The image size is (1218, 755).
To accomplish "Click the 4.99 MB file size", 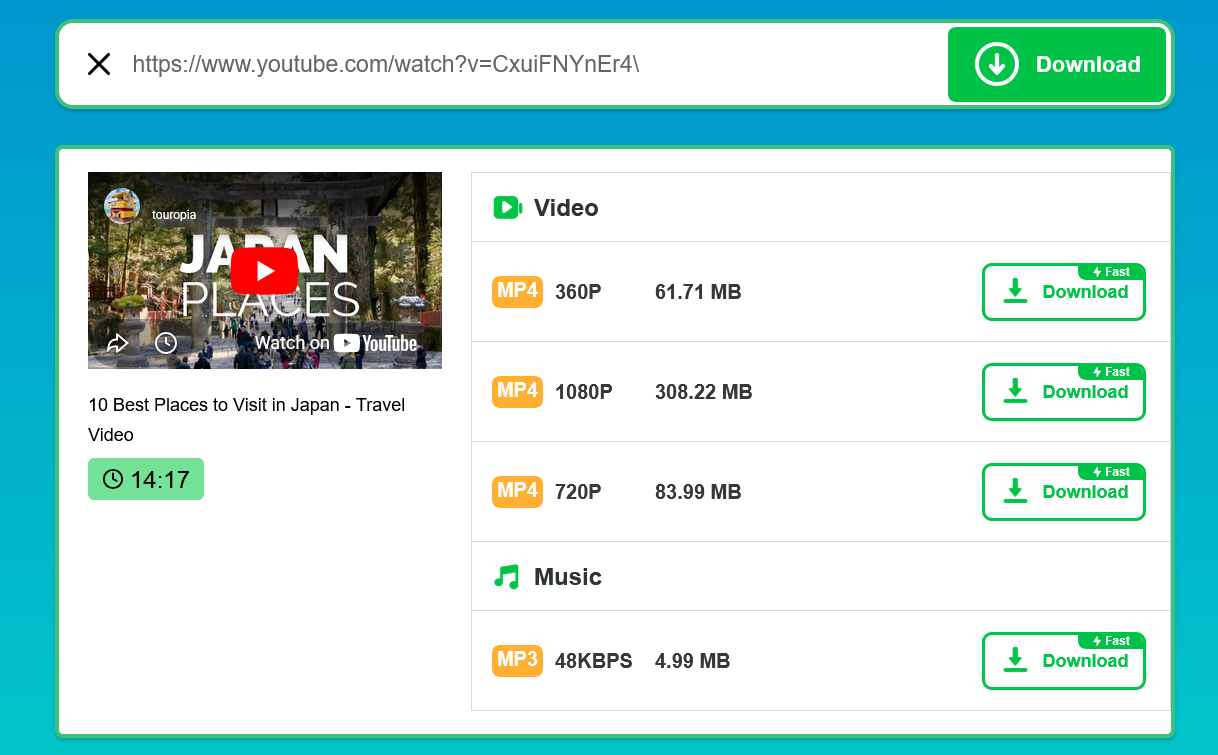I will (693, 662).
